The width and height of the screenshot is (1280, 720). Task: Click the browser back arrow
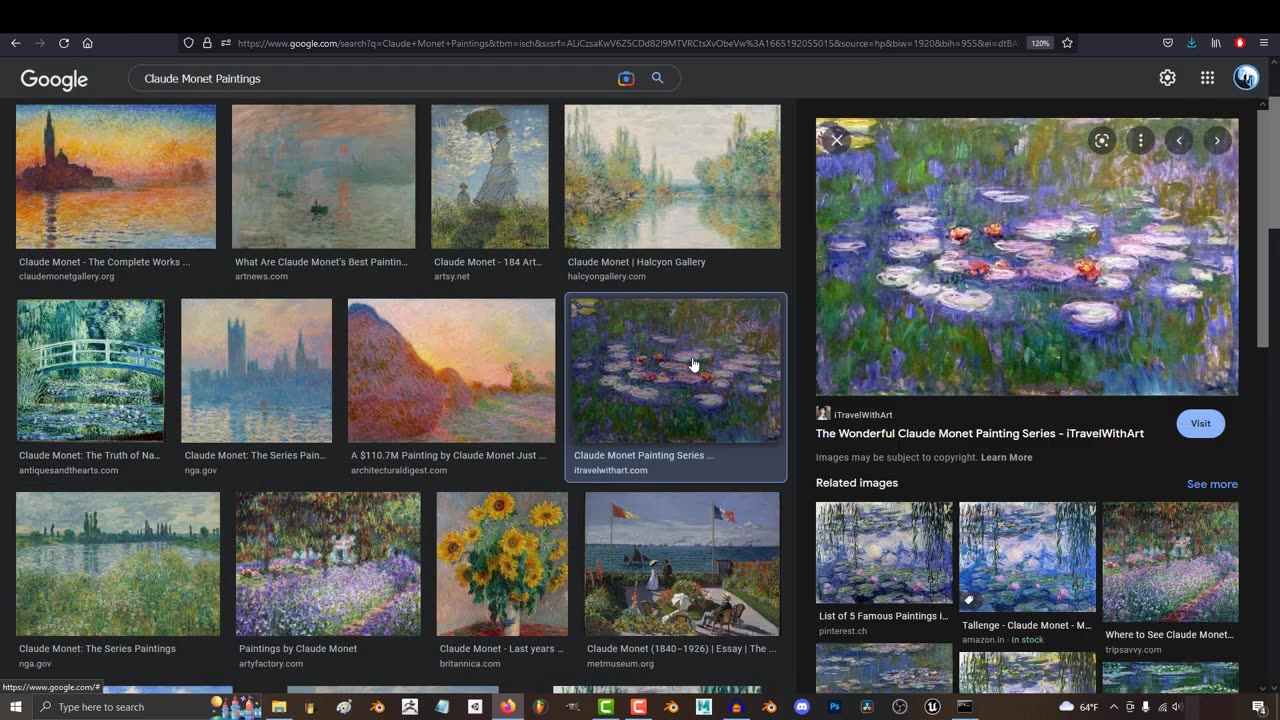(16, 43)
